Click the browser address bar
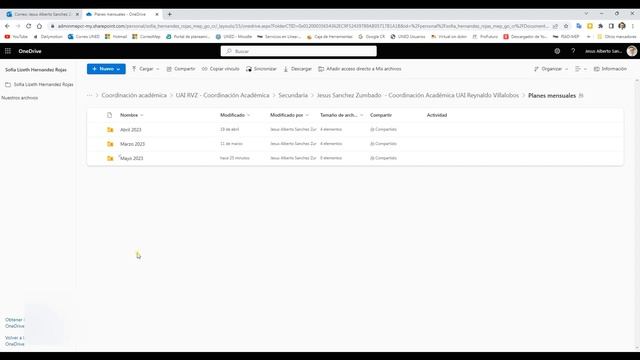The width and height of the screenshot is (640, 360). click(x=302, y=26)
